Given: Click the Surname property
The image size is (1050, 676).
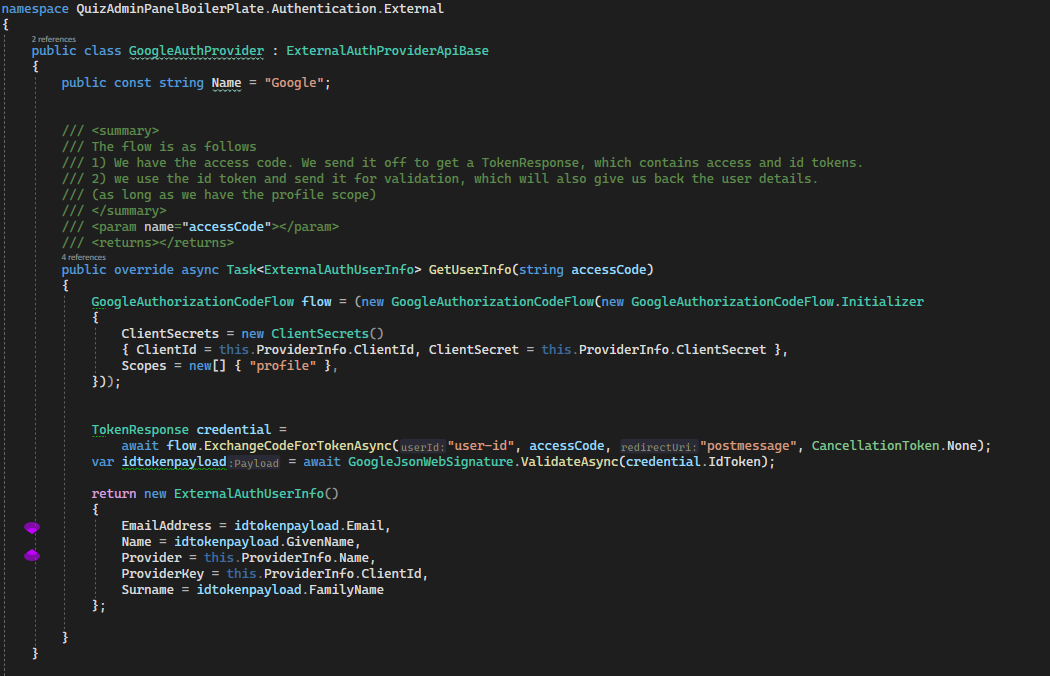Looking at the screenshot, I should tap(147, 590).
